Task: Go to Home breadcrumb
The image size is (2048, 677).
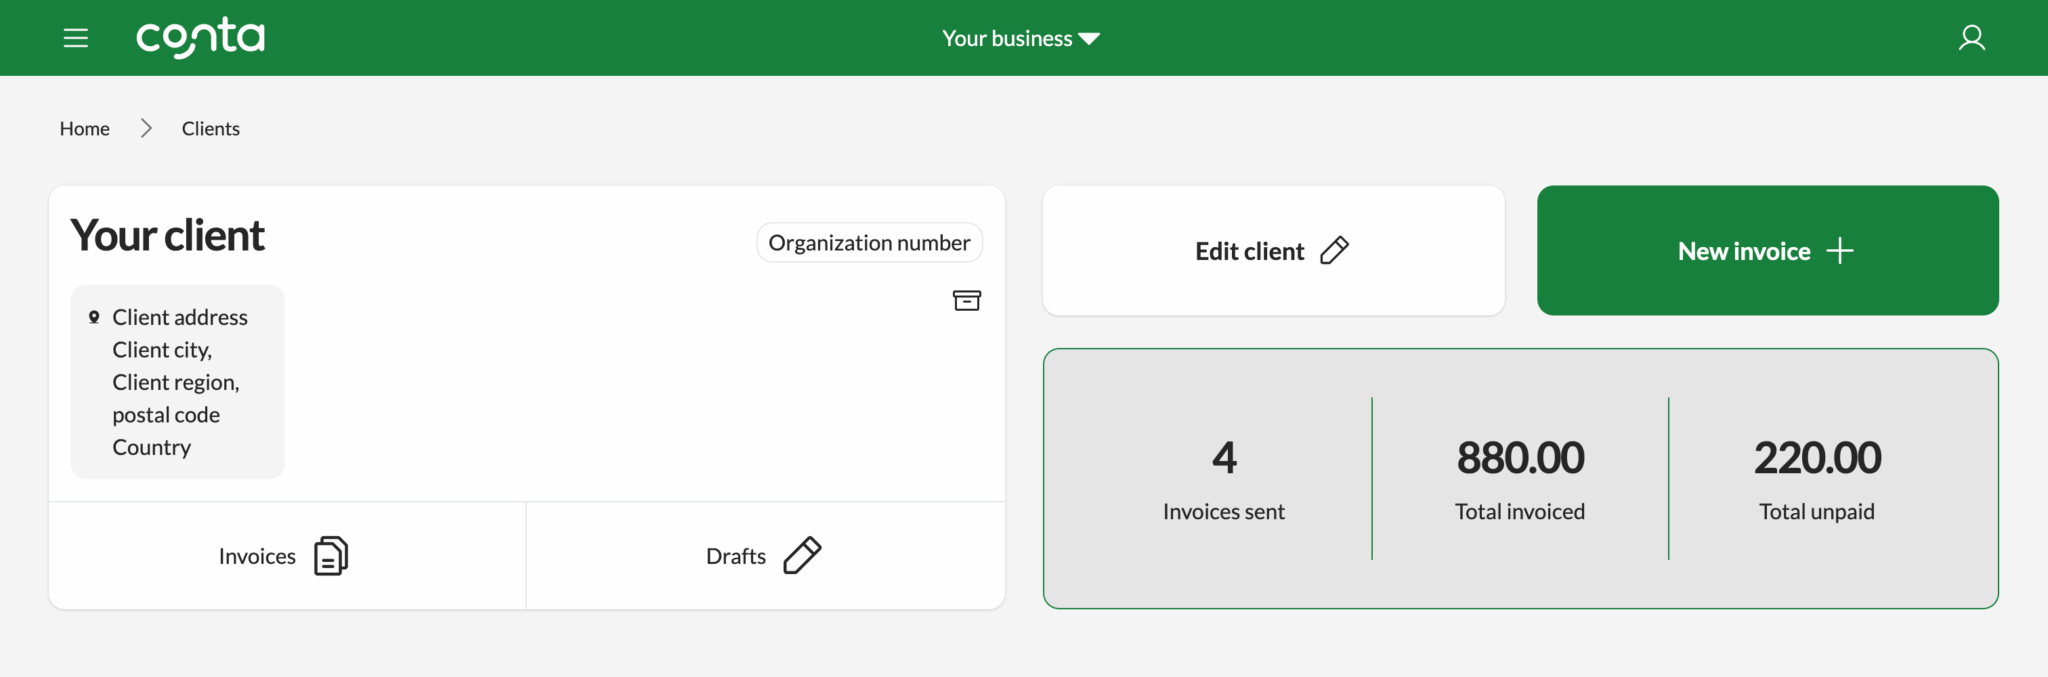Action: coord(85,128)
